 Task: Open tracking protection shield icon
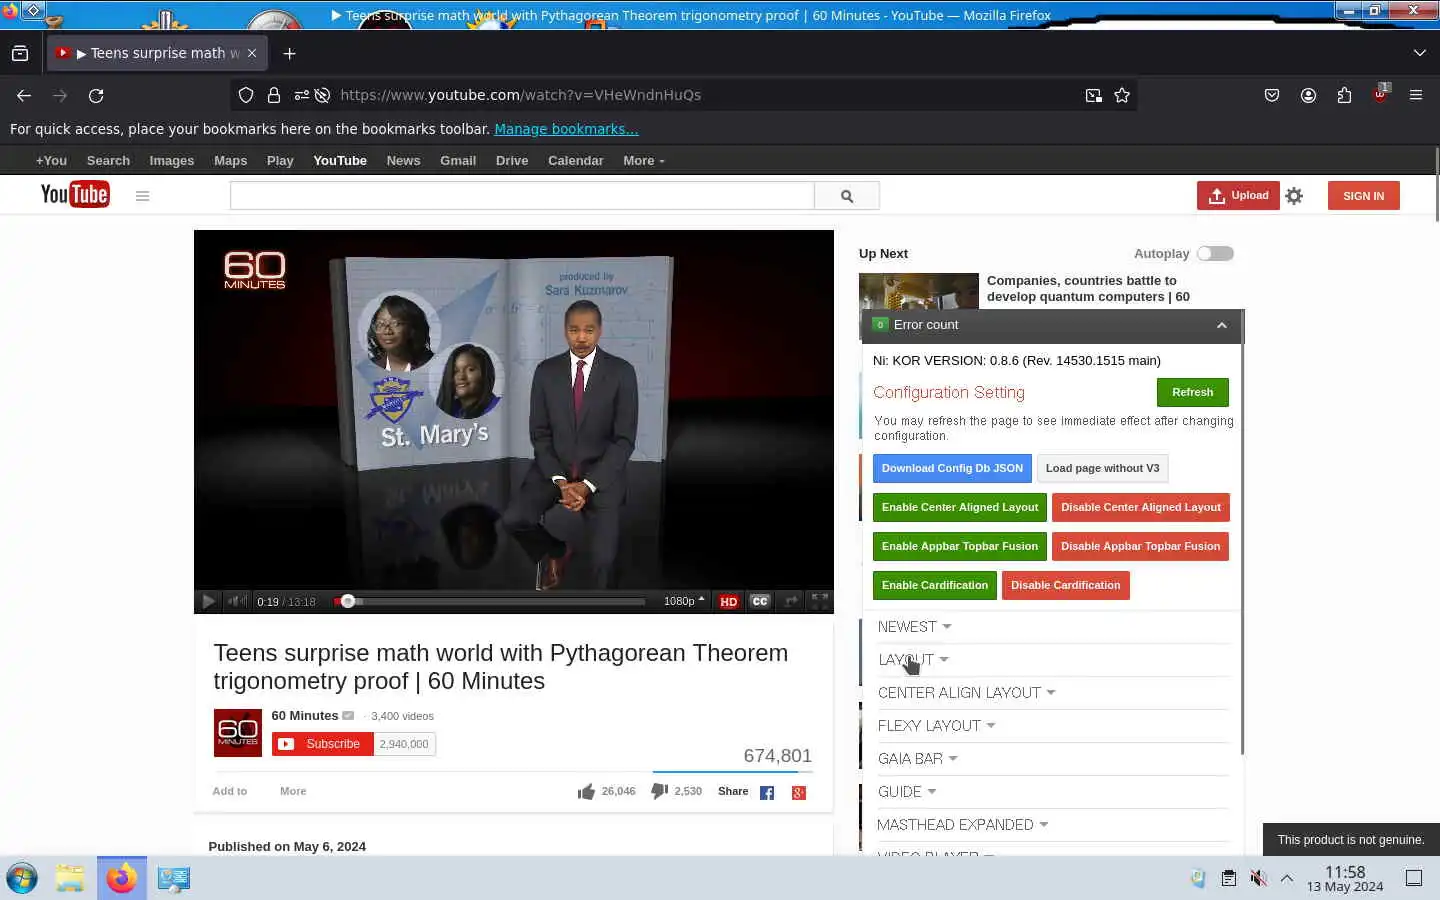tap(246, 95)
